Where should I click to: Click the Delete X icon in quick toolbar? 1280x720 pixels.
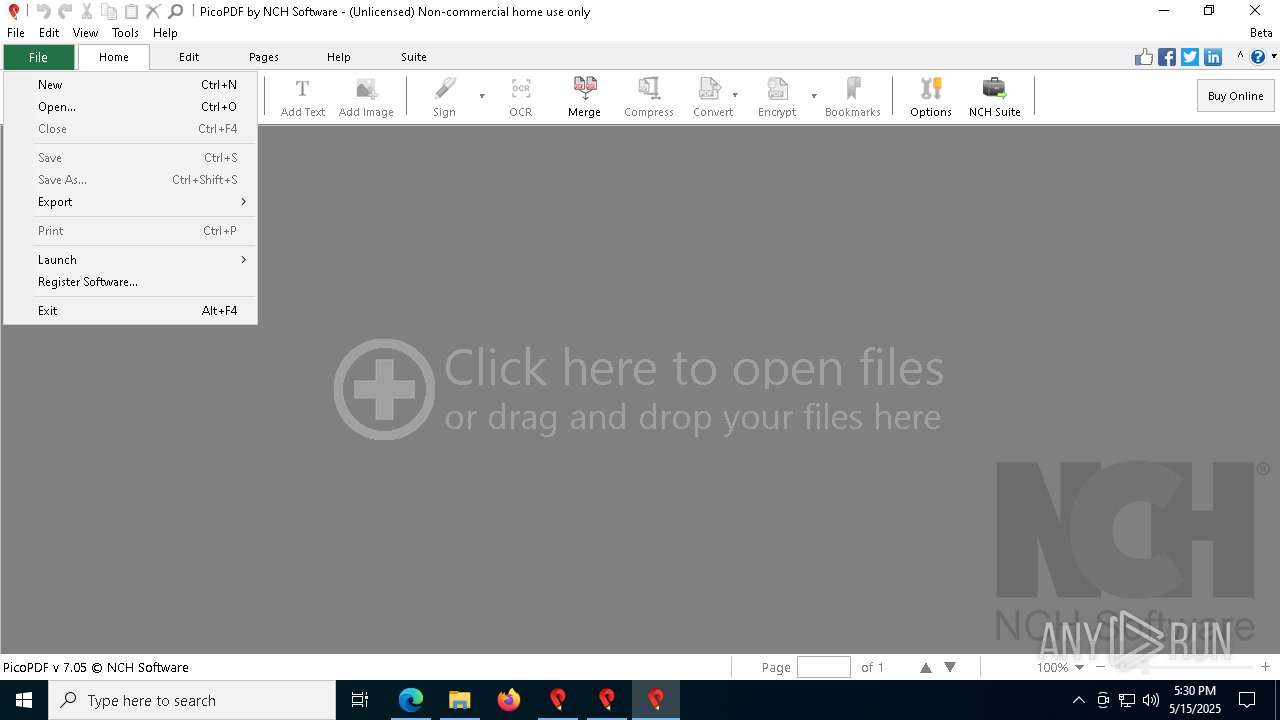(153, 11)
